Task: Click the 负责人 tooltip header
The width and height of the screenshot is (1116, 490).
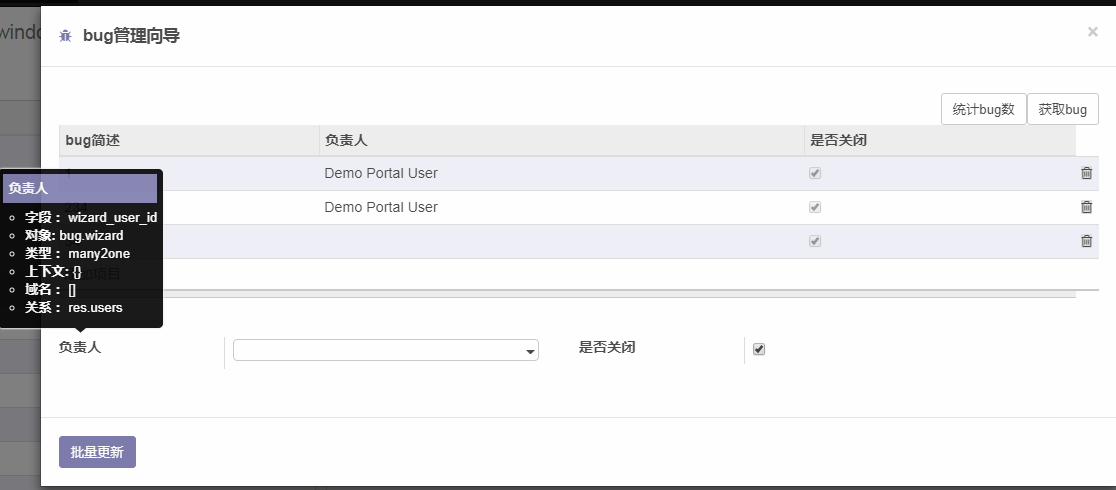Action: pyautogui.click(x=80, y=189)
